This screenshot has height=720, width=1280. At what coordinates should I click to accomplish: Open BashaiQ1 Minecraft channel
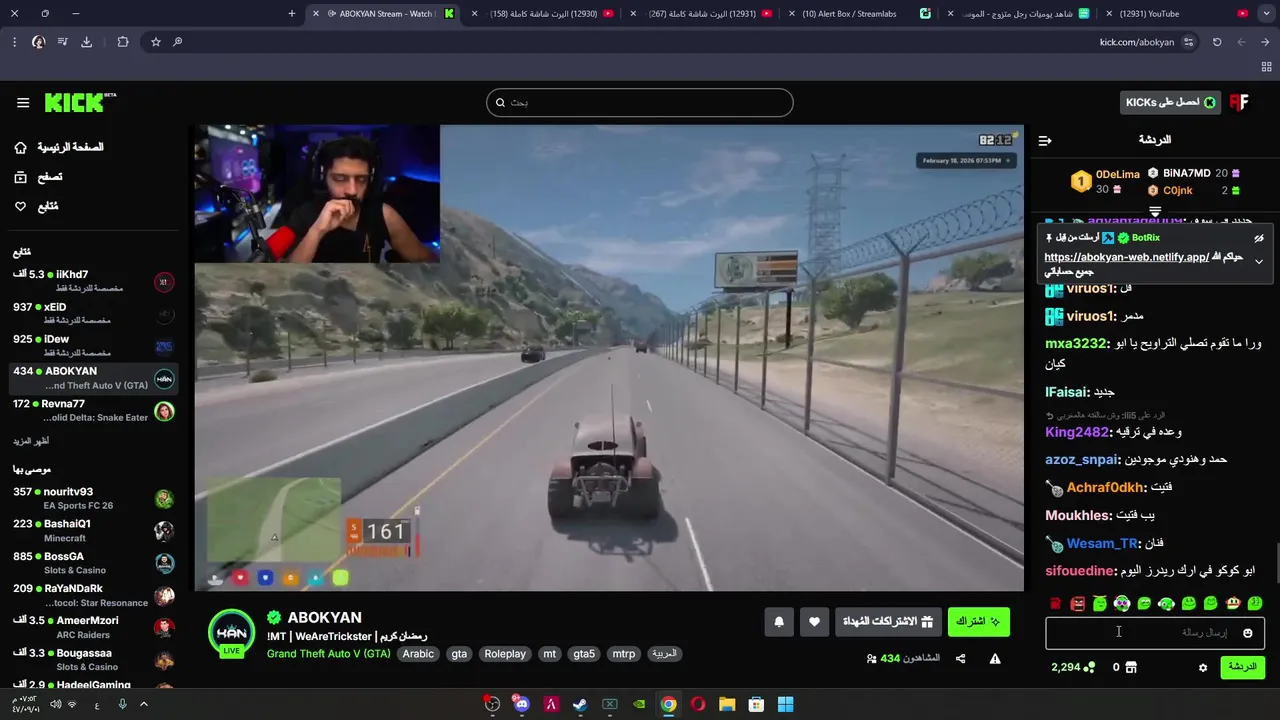(94, 530)
